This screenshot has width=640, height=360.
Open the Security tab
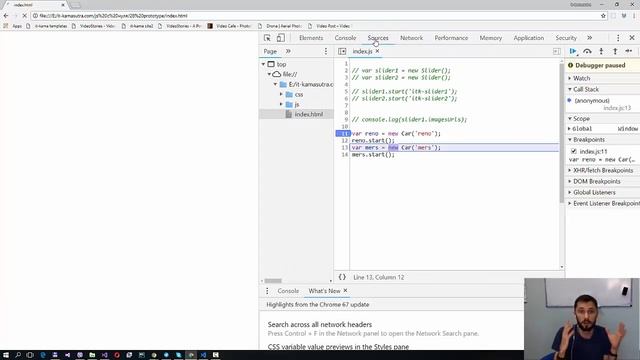tap(566, 38)
